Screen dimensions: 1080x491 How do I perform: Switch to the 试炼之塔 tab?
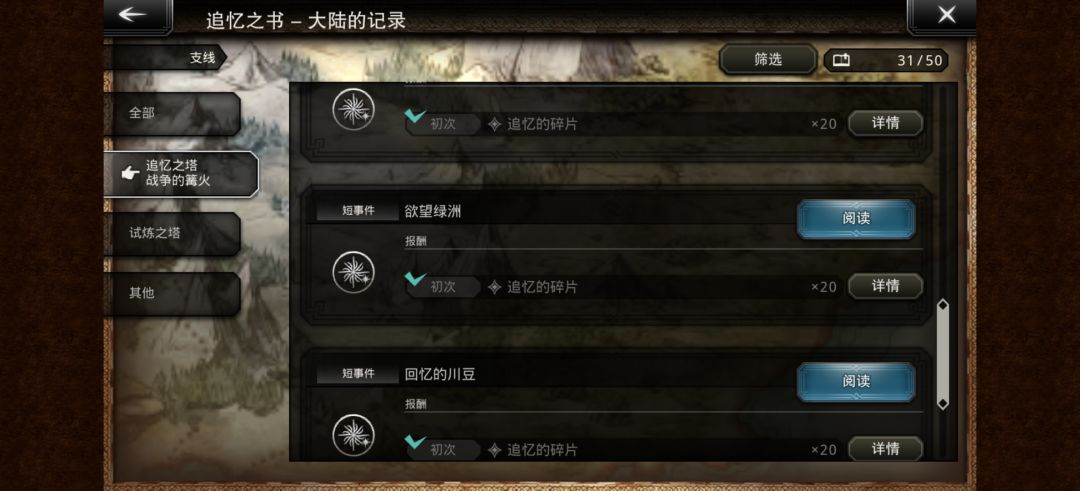172,233
